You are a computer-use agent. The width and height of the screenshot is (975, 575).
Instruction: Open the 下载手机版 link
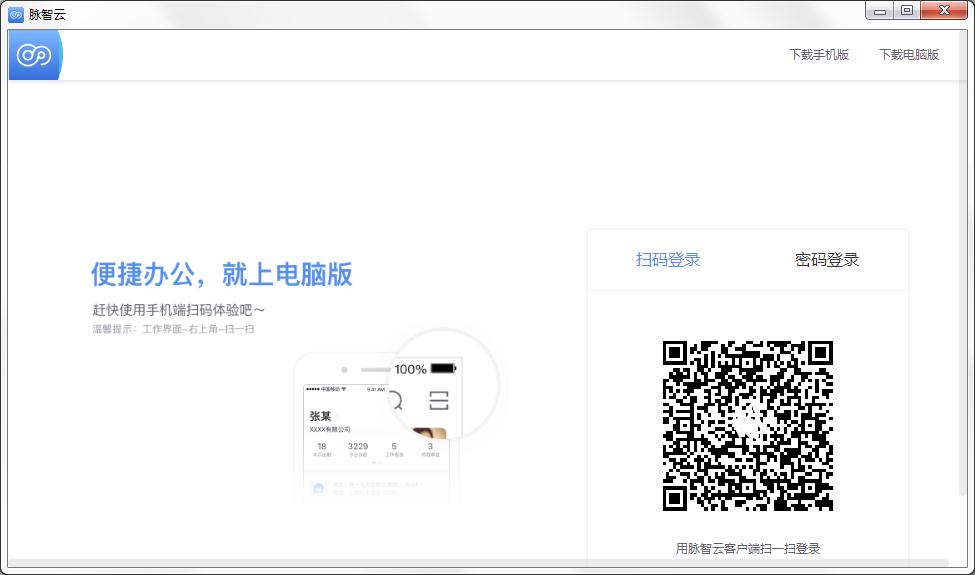click(x=818, y=55)
